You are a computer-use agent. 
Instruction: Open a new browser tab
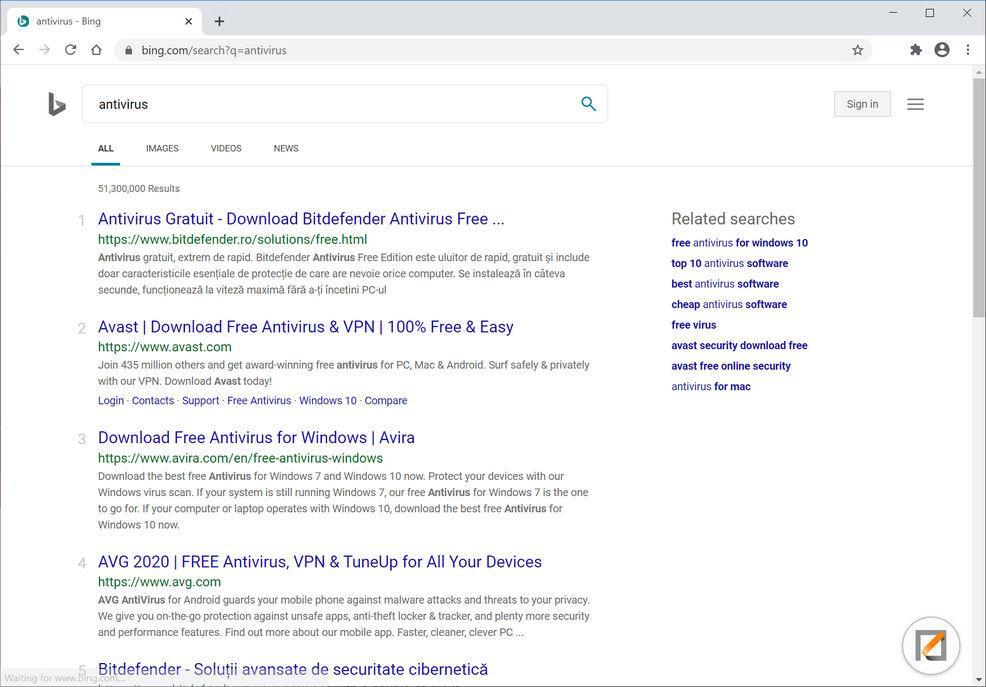tap(219, 21)
